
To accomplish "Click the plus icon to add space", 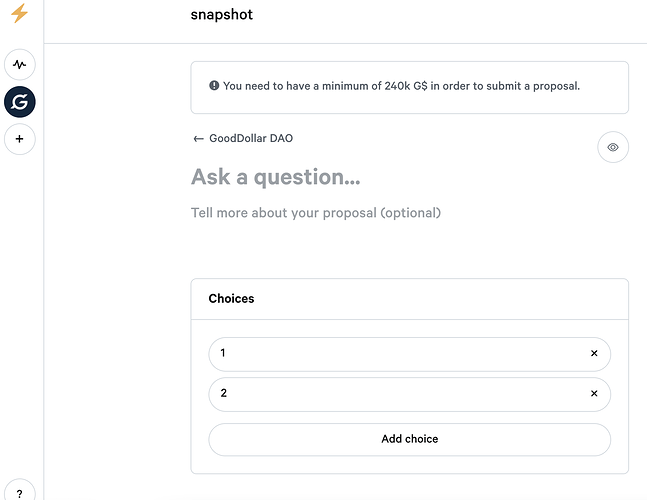I will click(x=19, y=139).
